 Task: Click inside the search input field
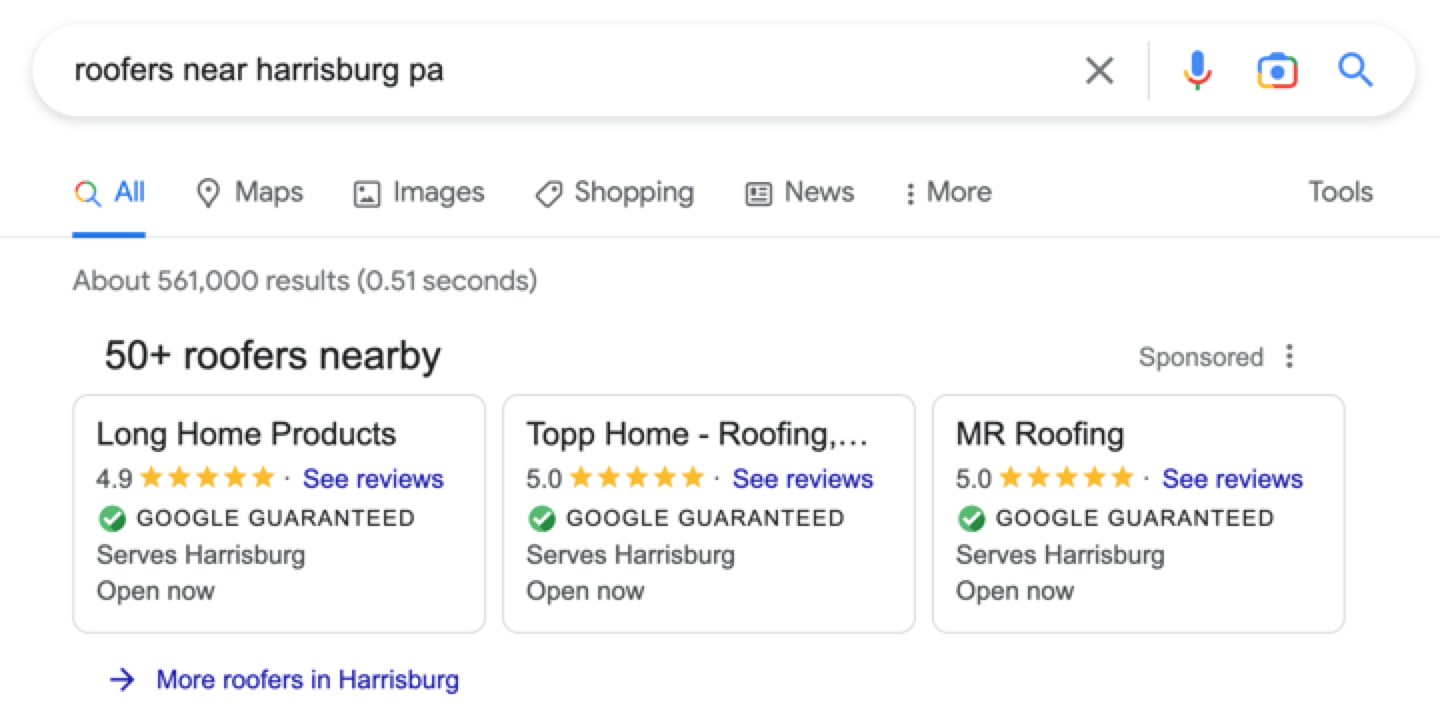click(400, 70)
